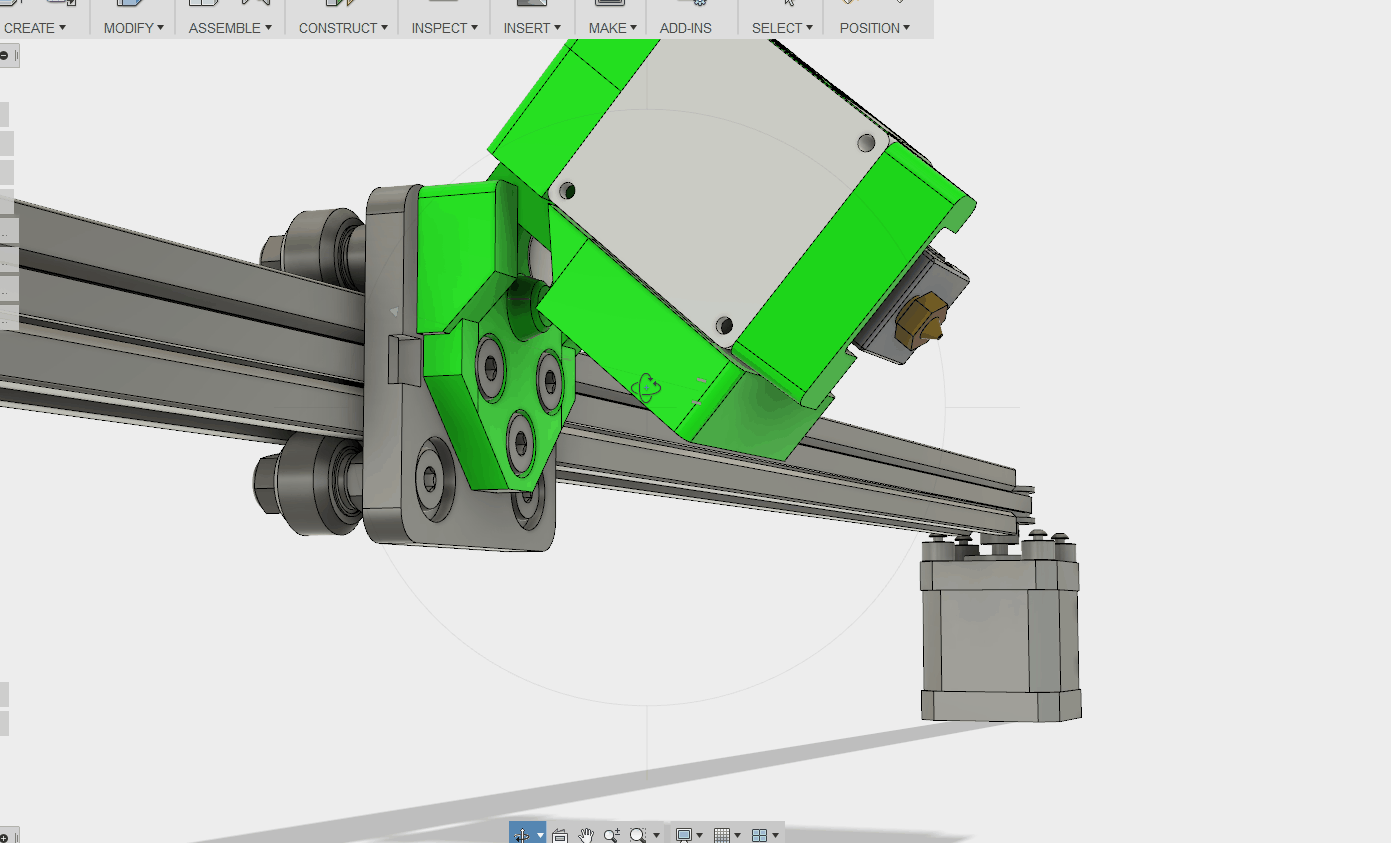1391x843 pixels.
Task: Activate the Pan hand tool
Action: (586, 835)
